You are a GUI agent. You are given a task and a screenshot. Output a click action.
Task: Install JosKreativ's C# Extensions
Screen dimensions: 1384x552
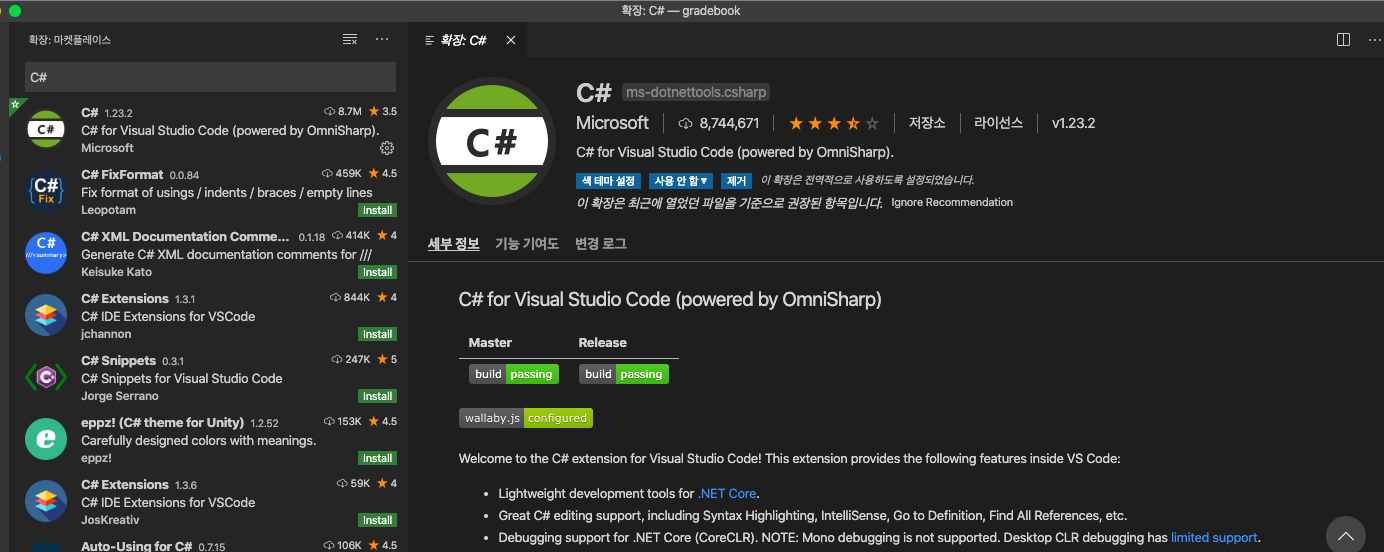(377, 520)
